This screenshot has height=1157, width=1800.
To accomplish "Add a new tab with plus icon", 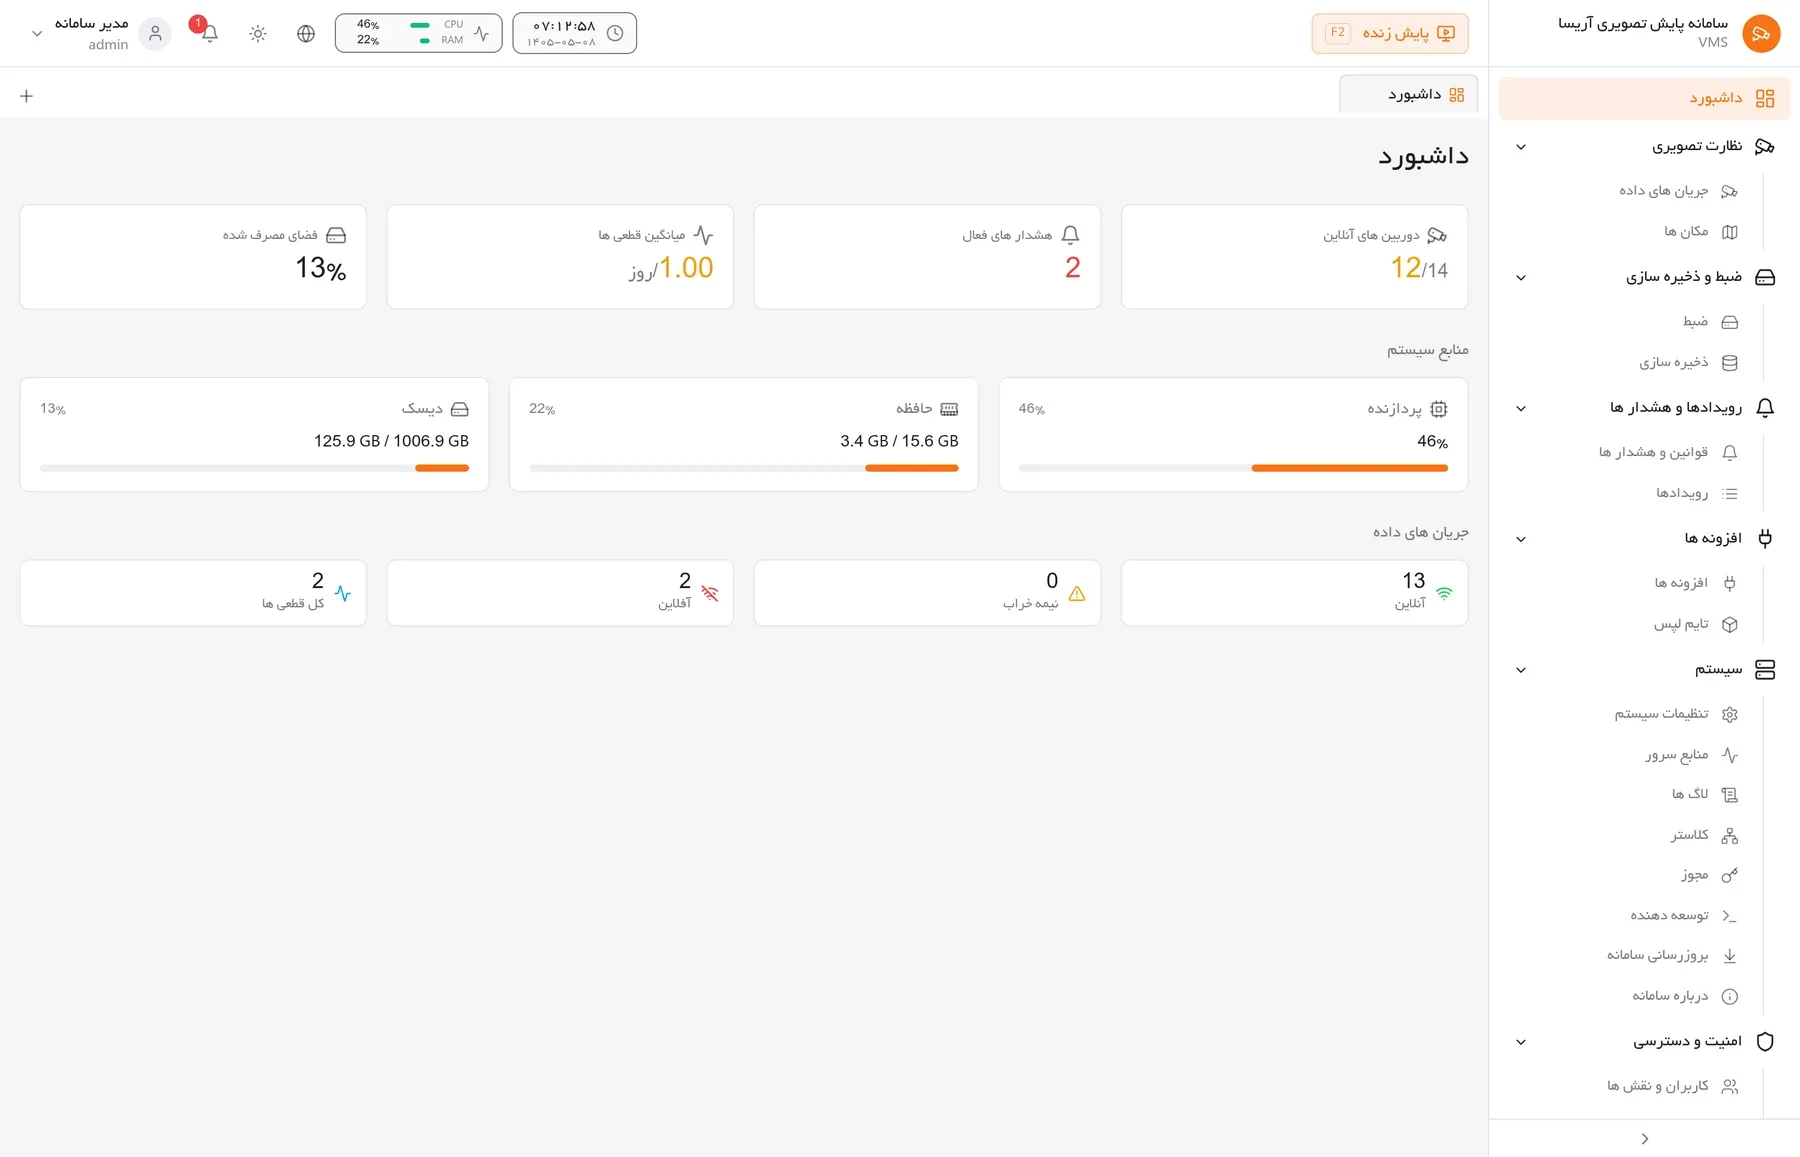I will click(x=27, y=96).
